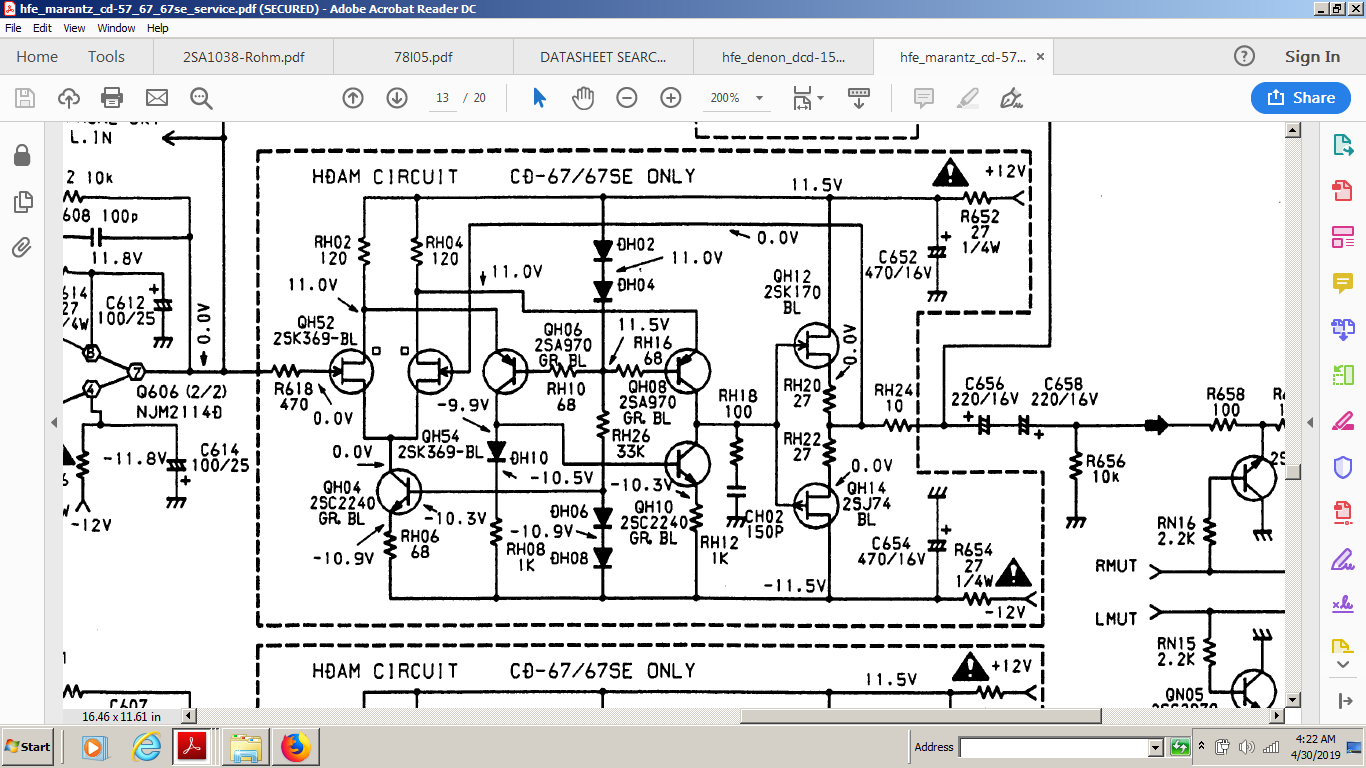The width and height of the screenshot is (1366, 768).
Task: Activate the Selection arrow tool
Action: coord(540,98)
